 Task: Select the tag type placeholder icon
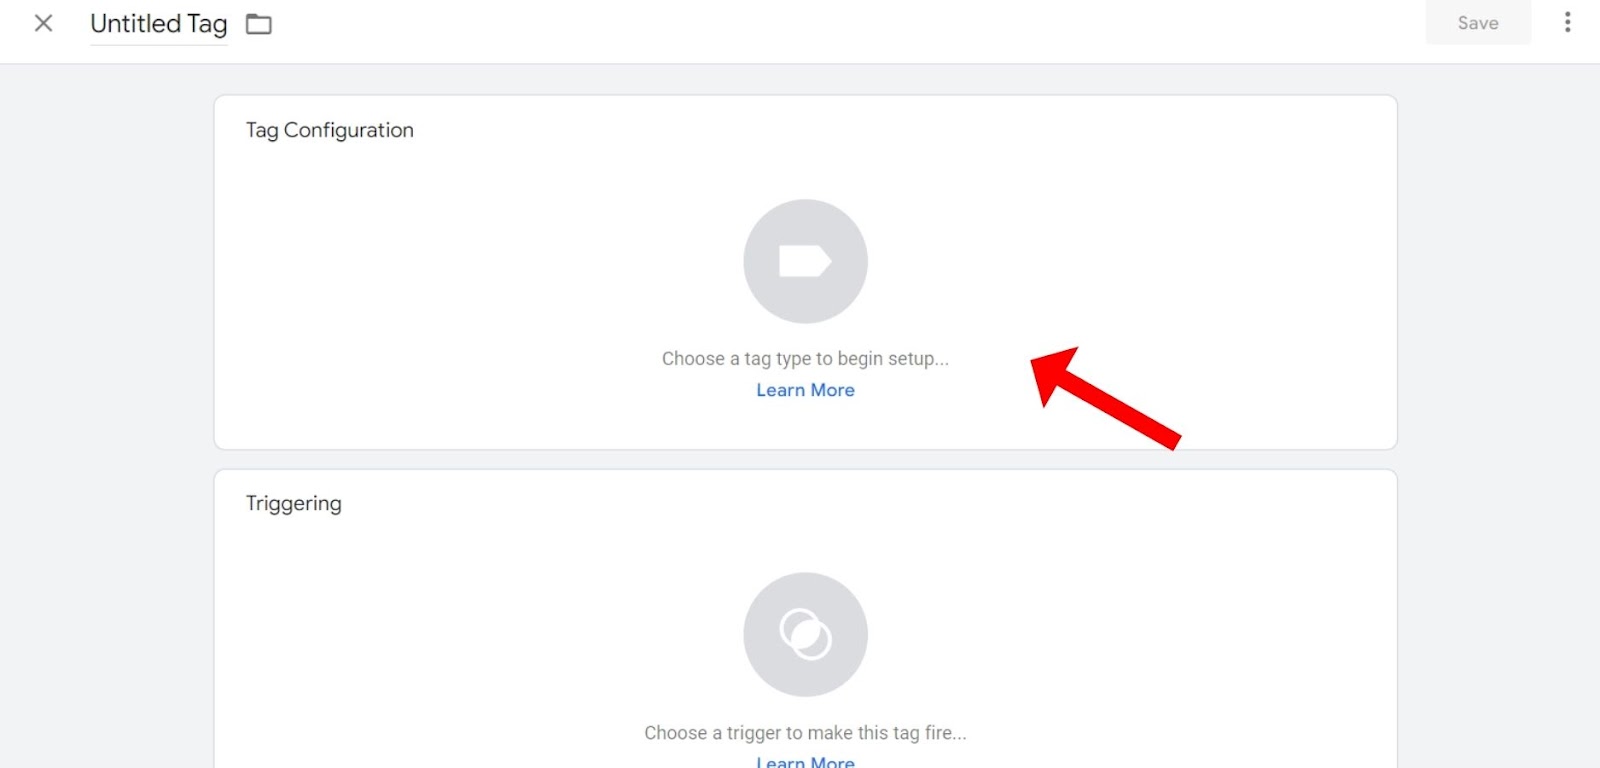click(x=805, y=261)
